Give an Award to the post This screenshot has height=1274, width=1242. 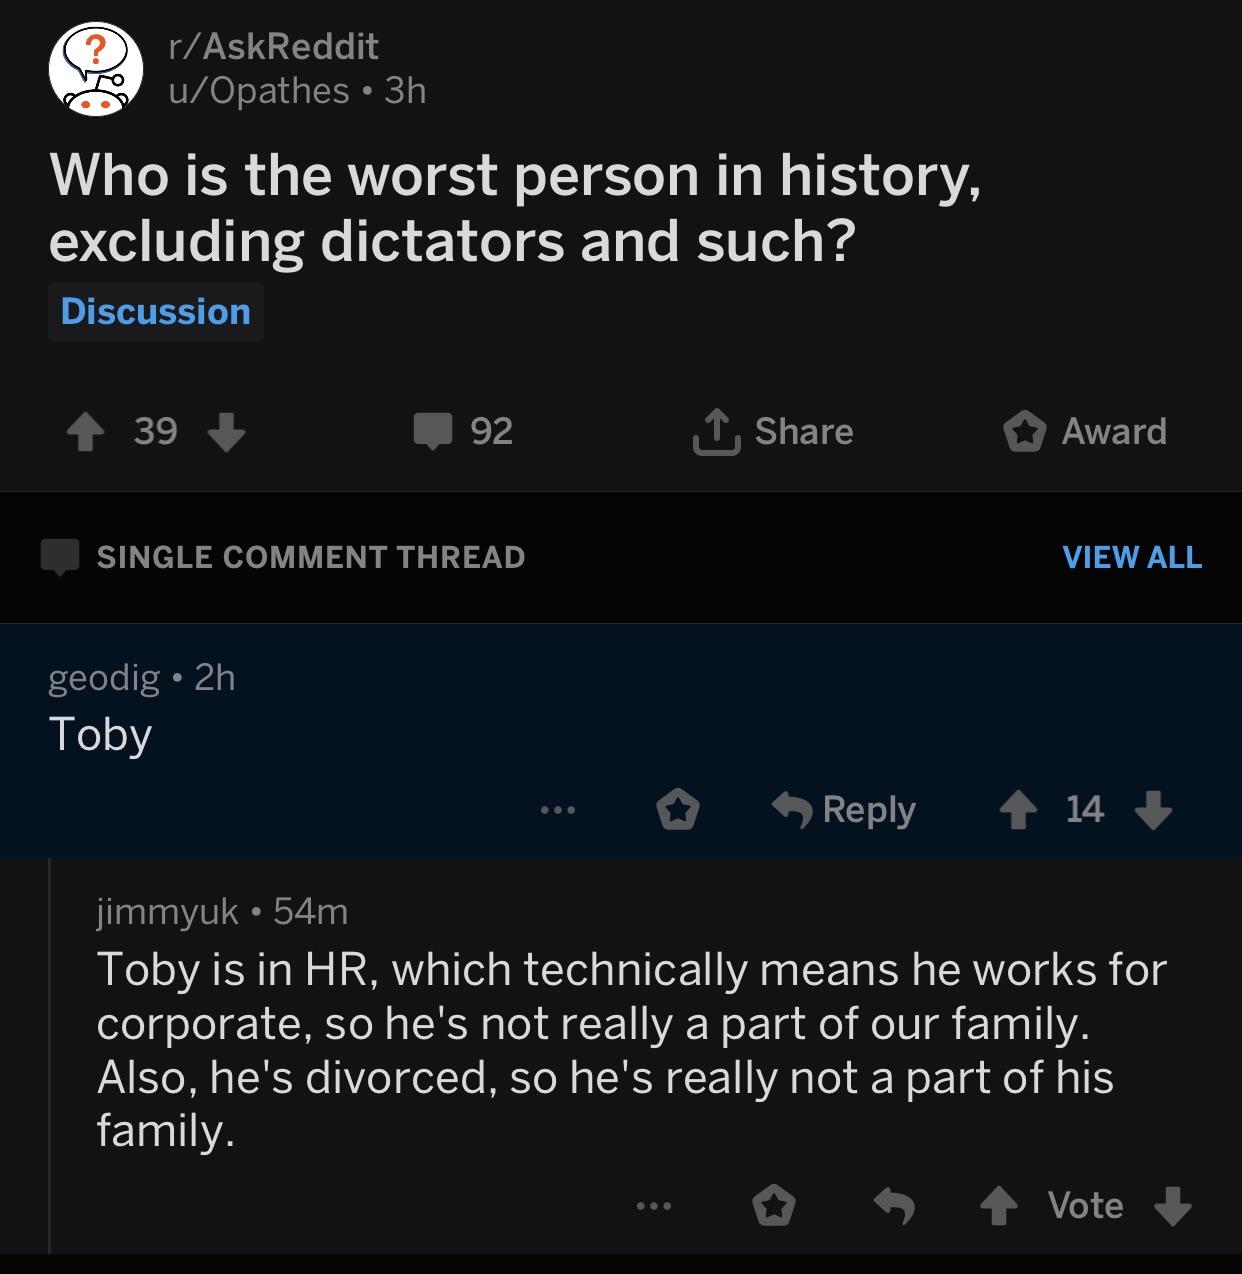[1085, 432]
